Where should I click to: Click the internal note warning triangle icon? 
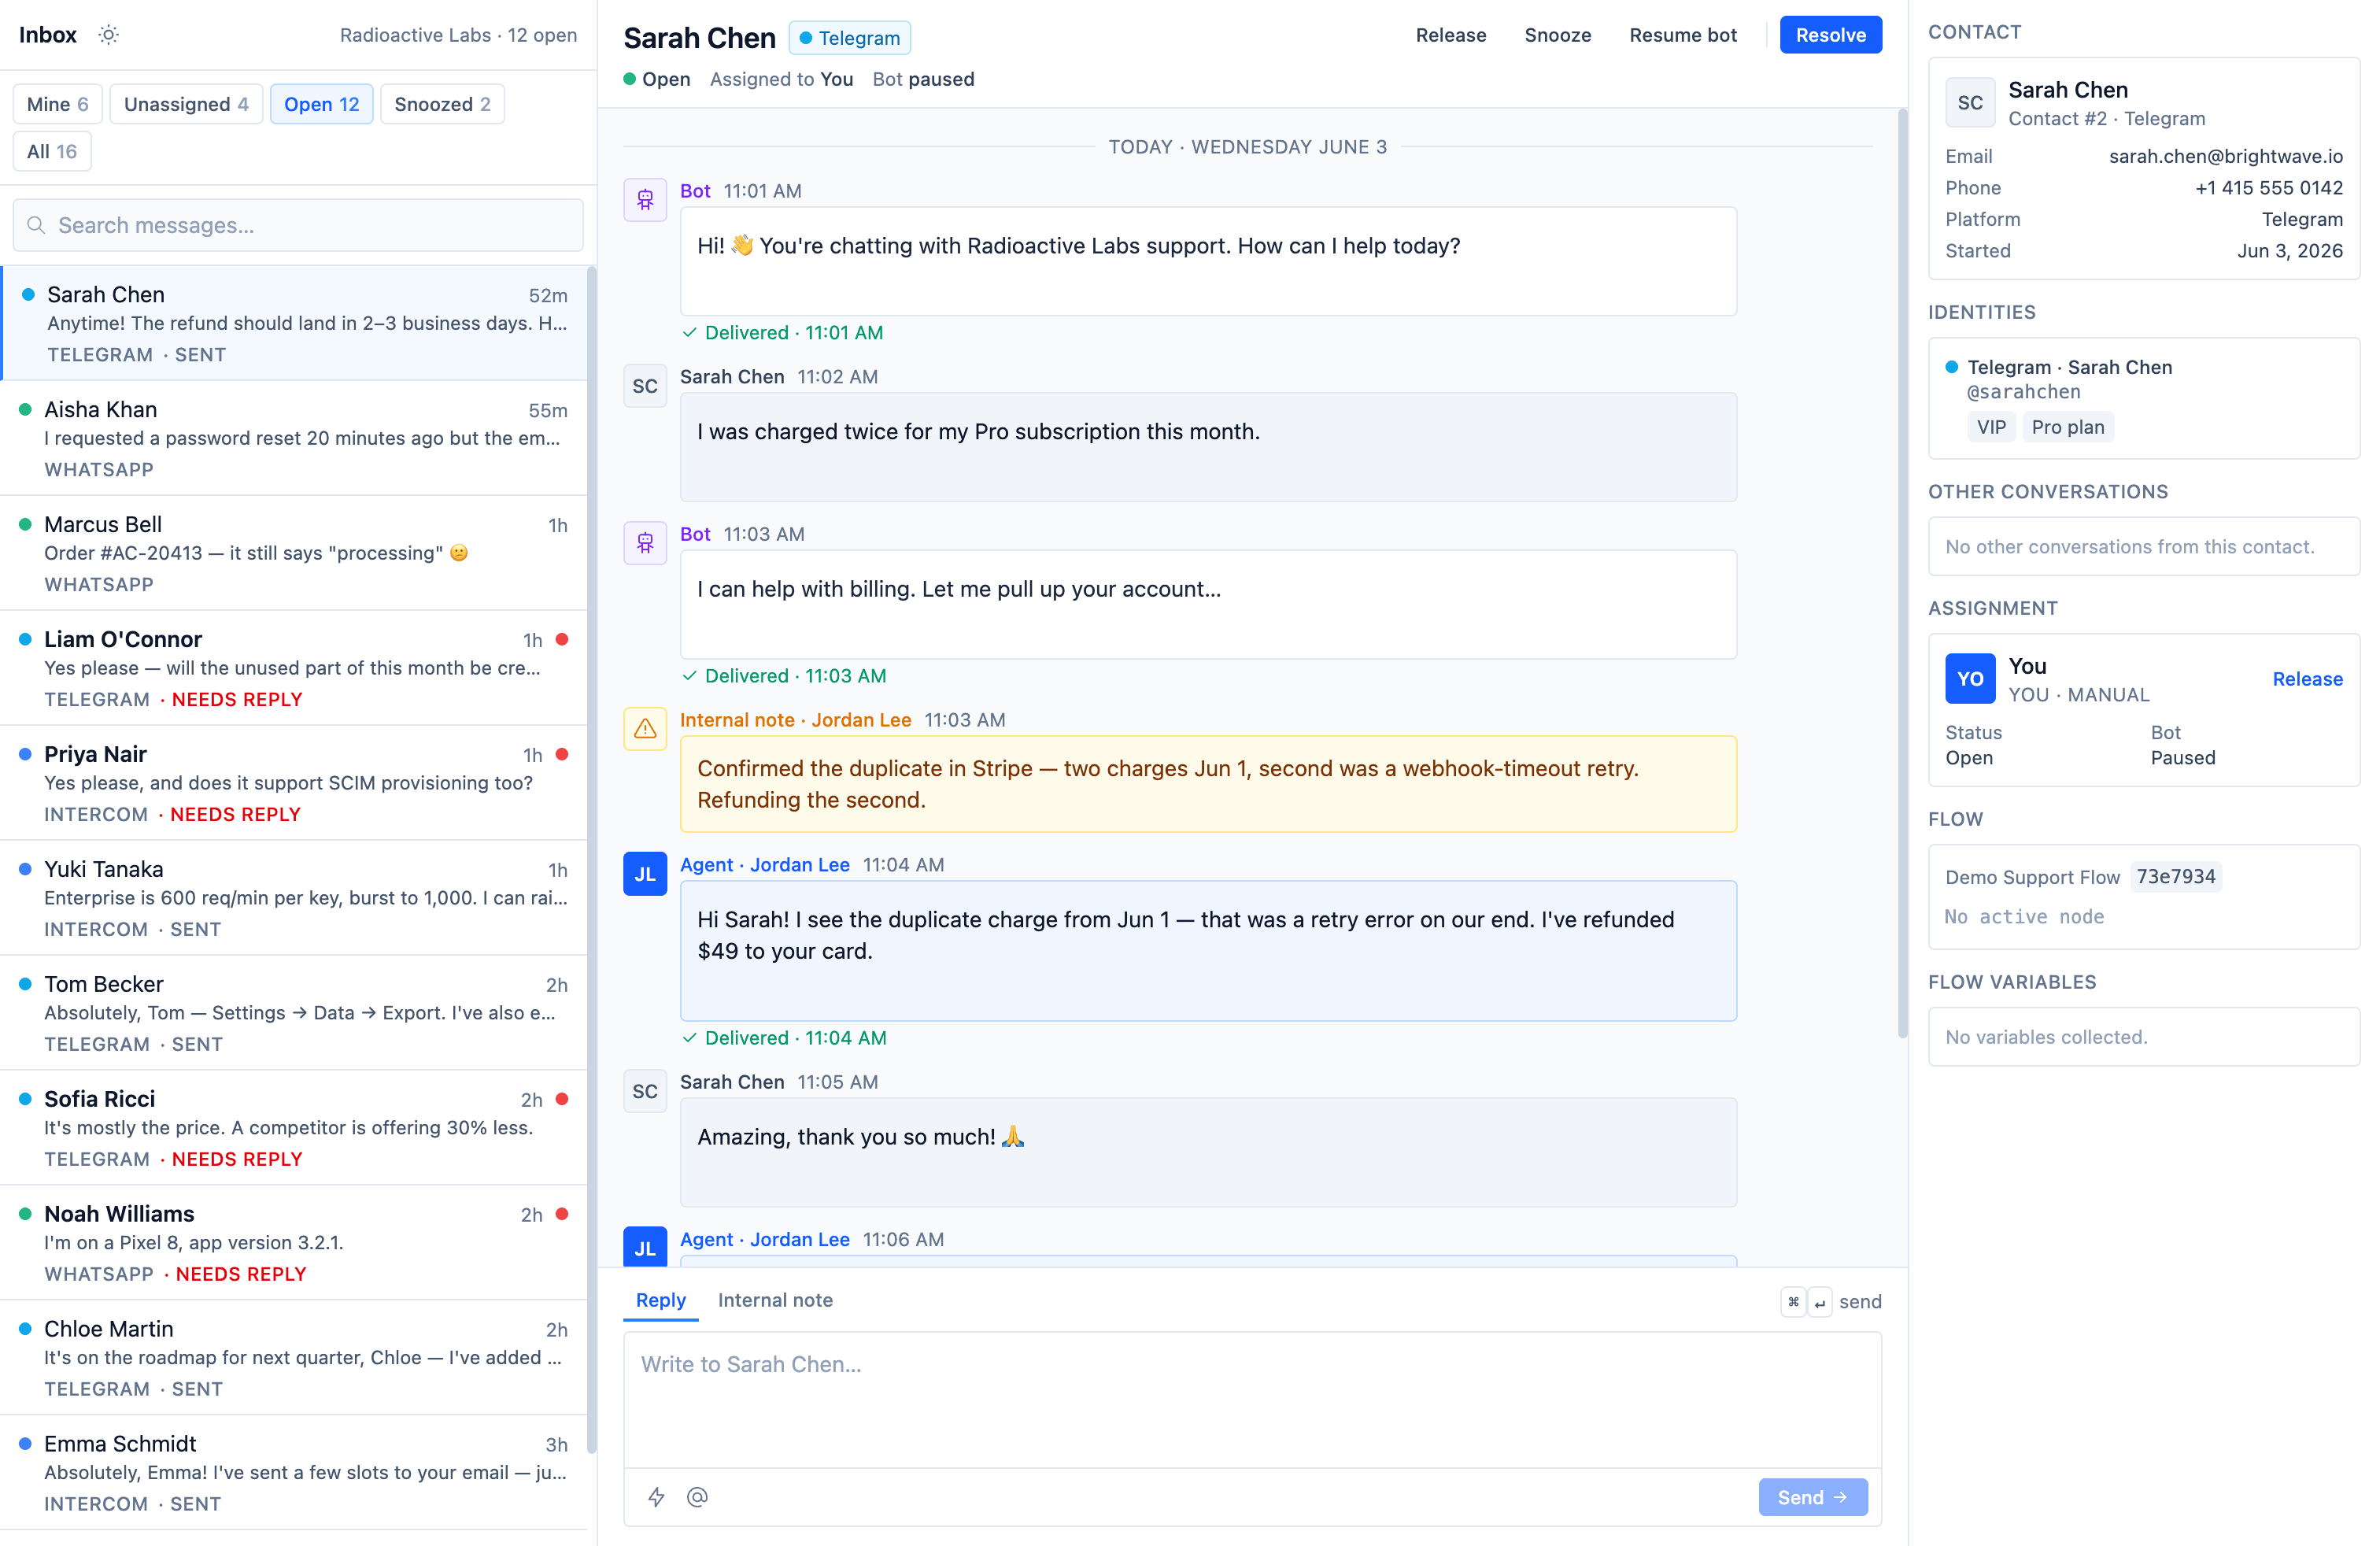point(645,729)
